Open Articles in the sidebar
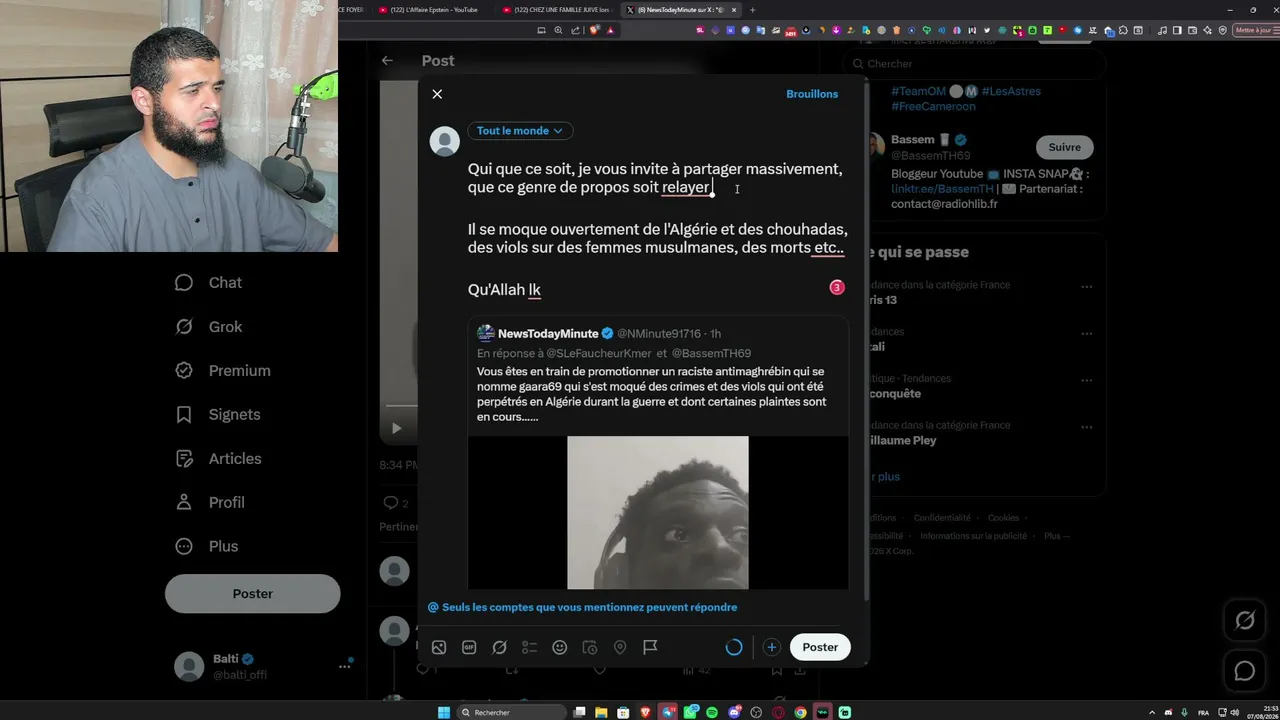 (218, 459)
